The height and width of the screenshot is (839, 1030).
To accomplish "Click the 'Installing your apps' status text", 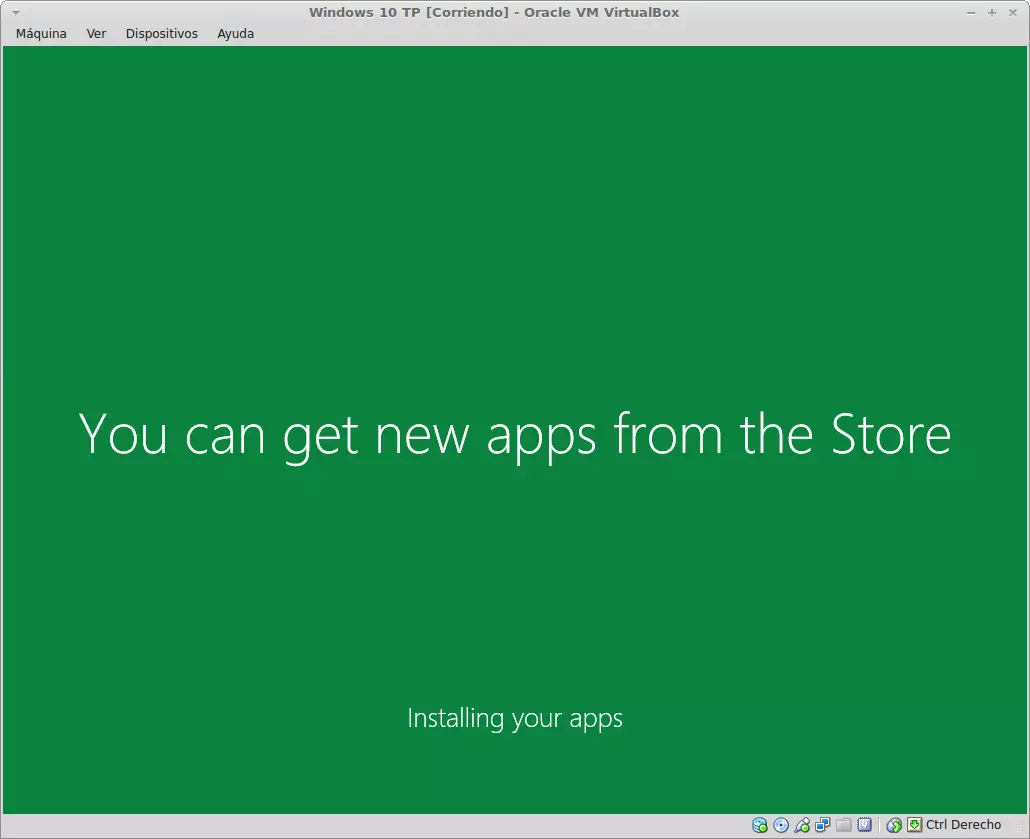I will 515,718.
